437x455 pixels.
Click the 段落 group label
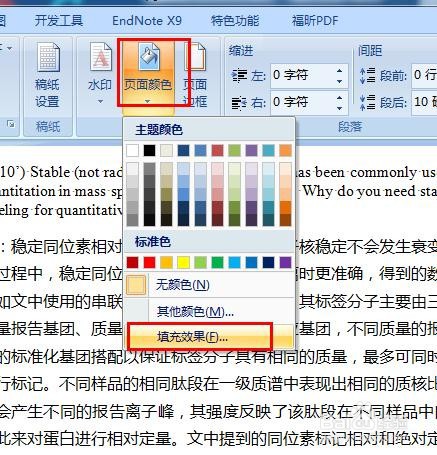[x=350, y=126]
